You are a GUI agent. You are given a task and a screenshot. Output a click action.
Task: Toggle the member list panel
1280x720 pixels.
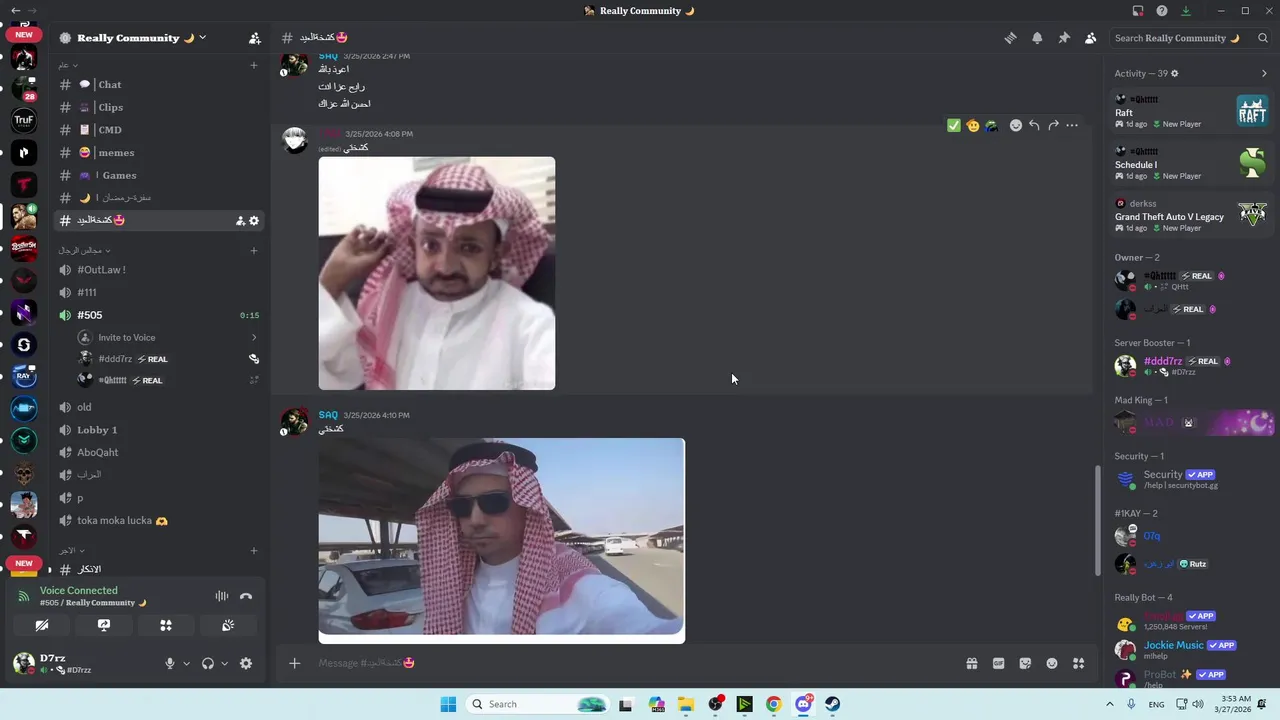pyautogui.click(x=1090, y=38)
